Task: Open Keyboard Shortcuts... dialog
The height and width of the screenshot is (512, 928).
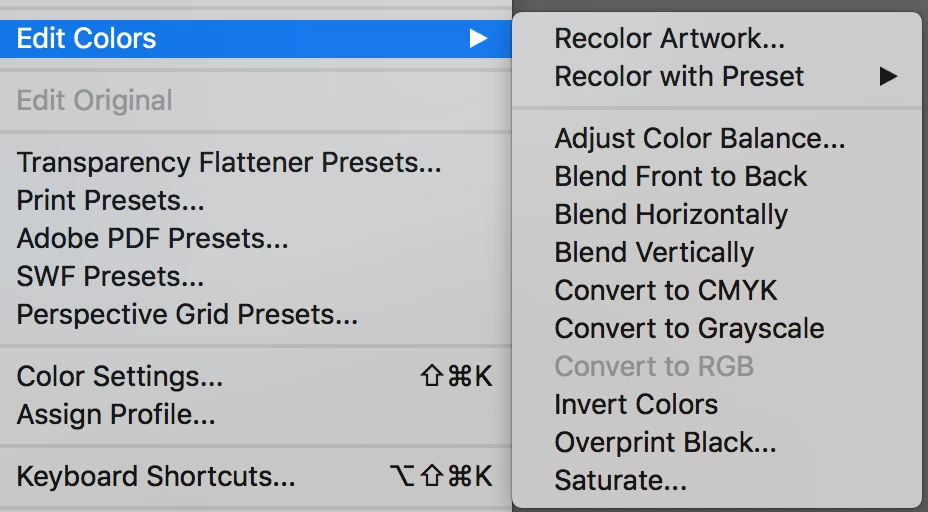Action: click(x=256, y=476)
